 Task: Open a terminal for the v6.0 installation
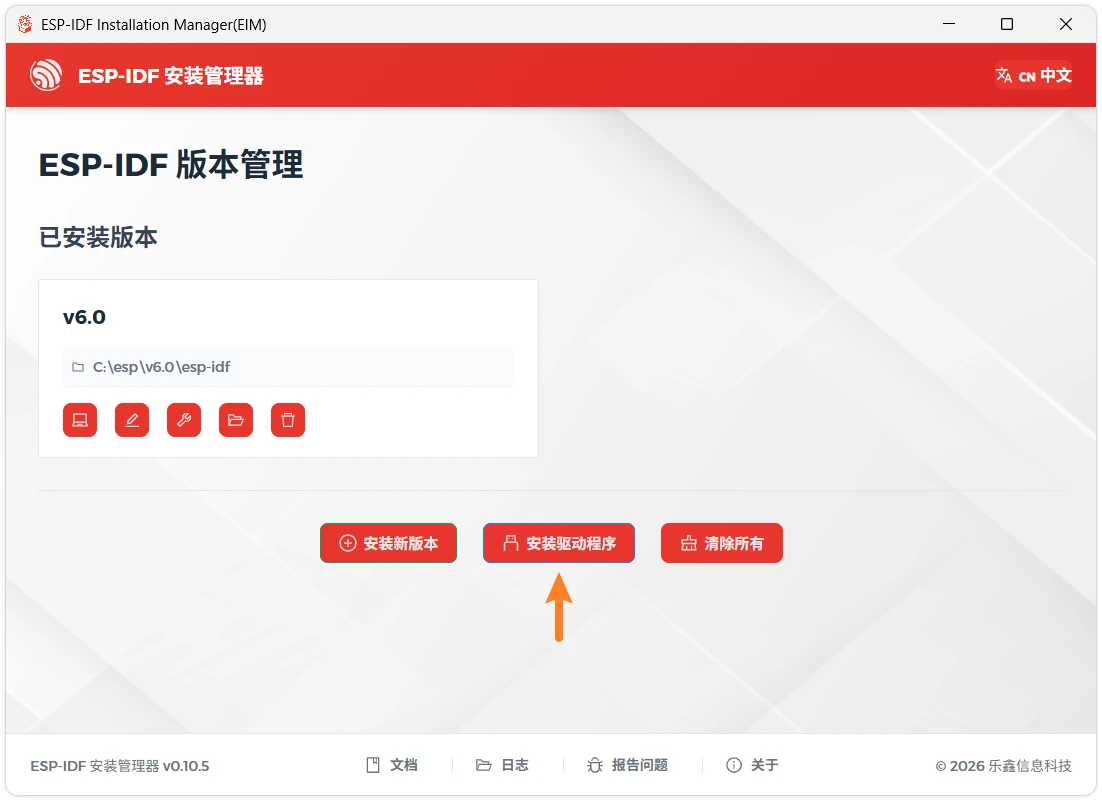coord(80,420)
